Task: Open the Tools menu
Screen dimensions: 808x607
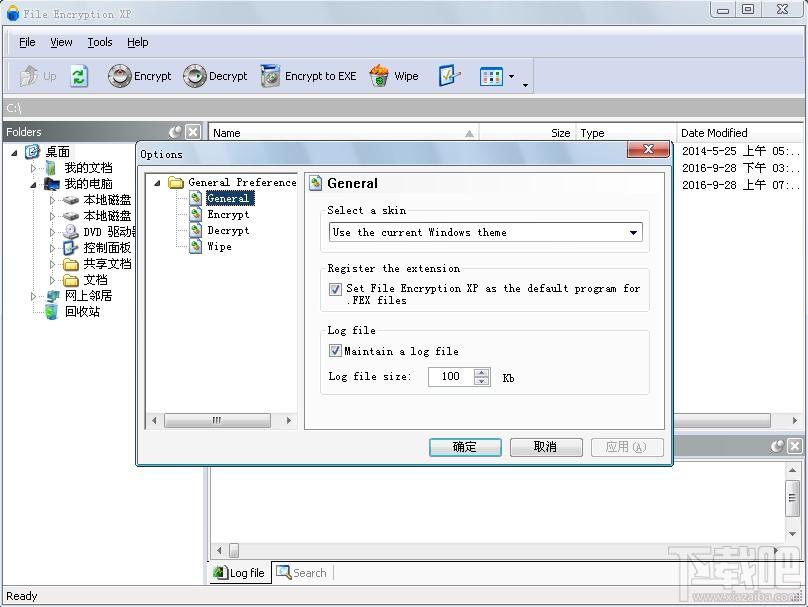Action: click(100, 42)
